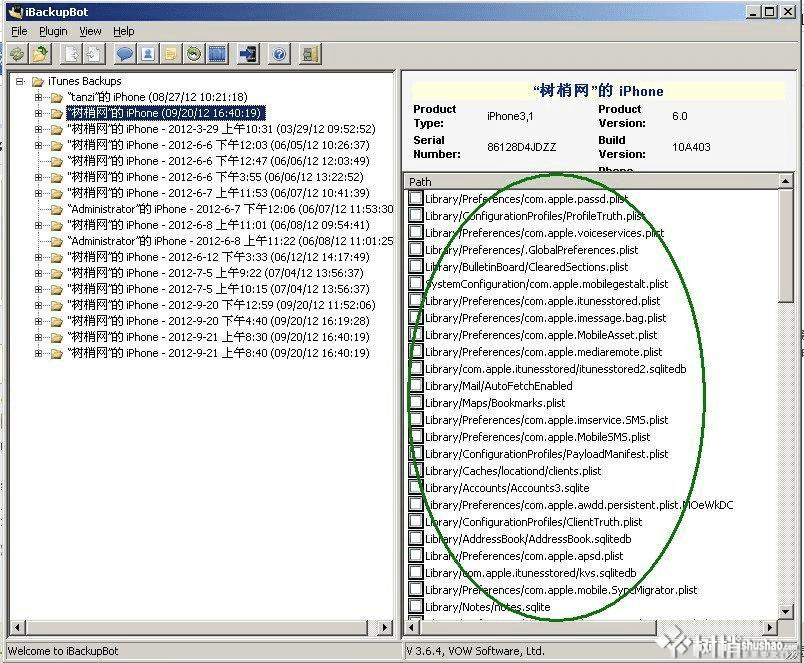Screen dimensions: 804x663
Task: Click the folder icon for the 2012-3-29 backup
Action: pos(56,129)
